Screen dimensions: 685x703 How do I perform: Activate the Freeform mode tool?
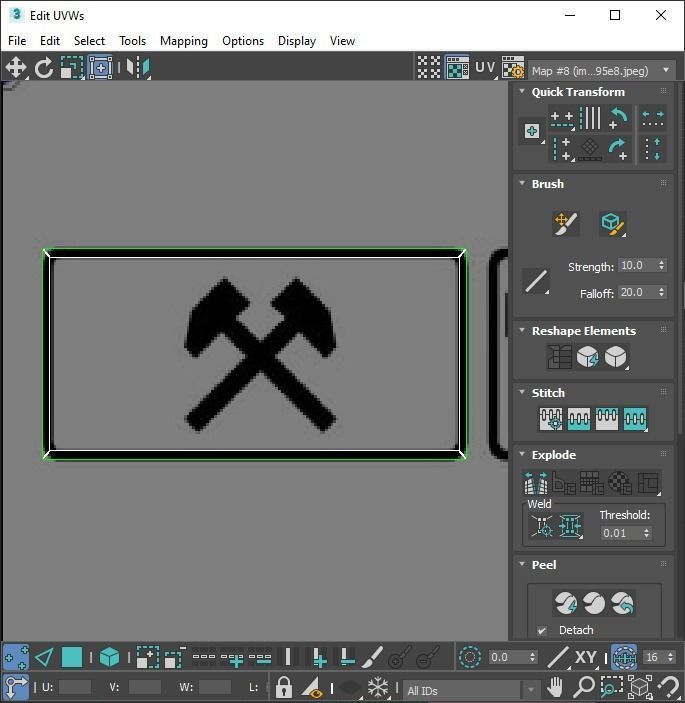[100, 68]
